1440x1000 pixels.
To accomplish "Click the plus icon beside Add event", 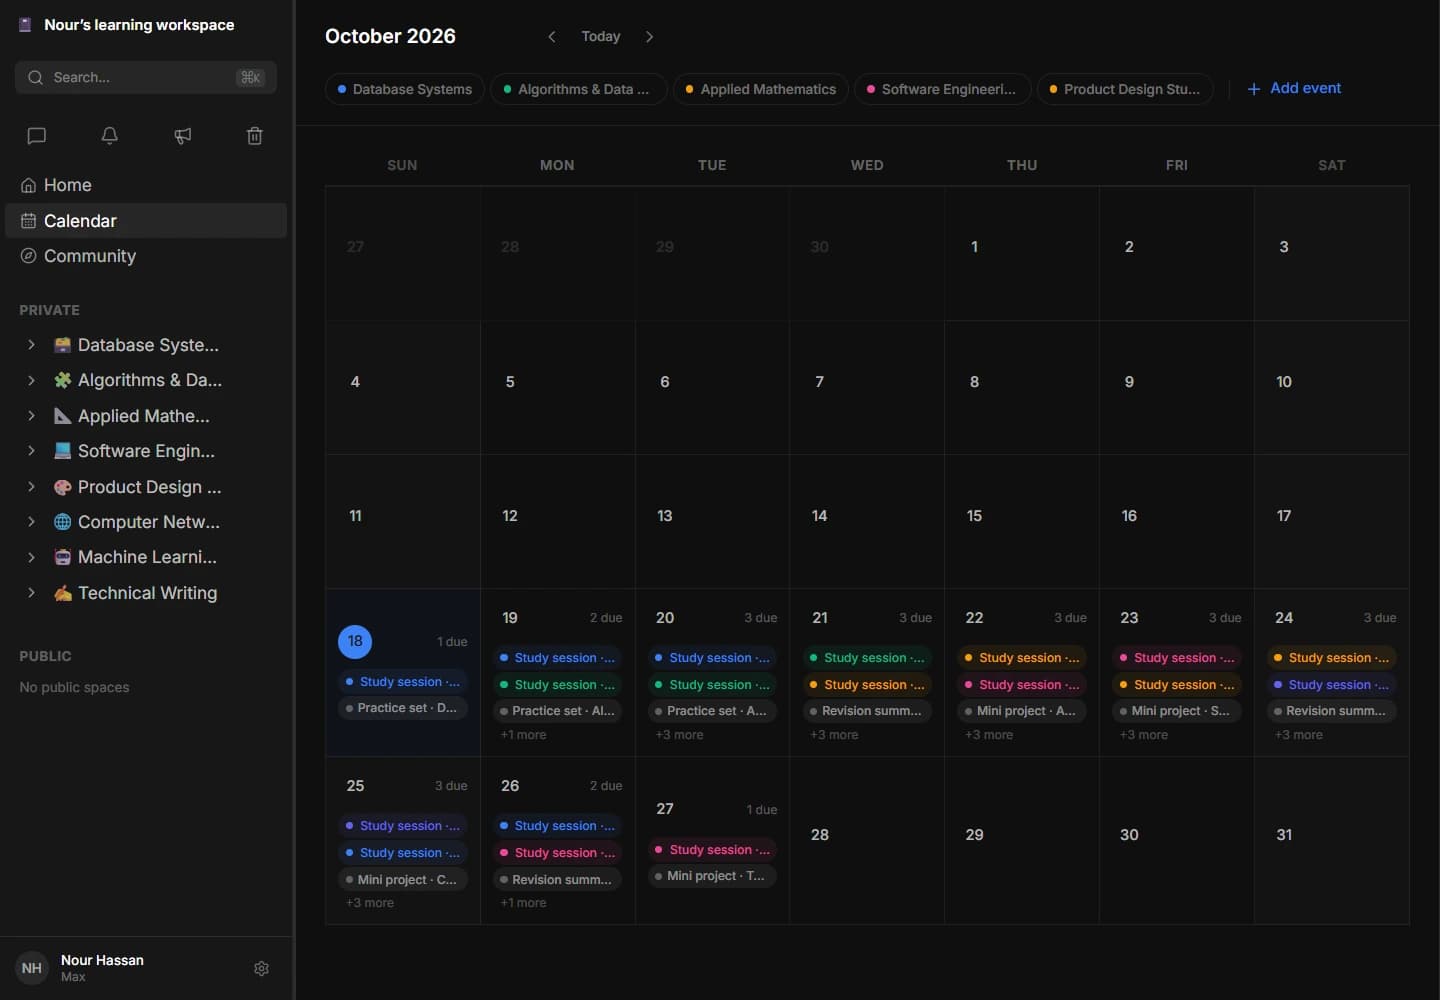I will 1254,89.
